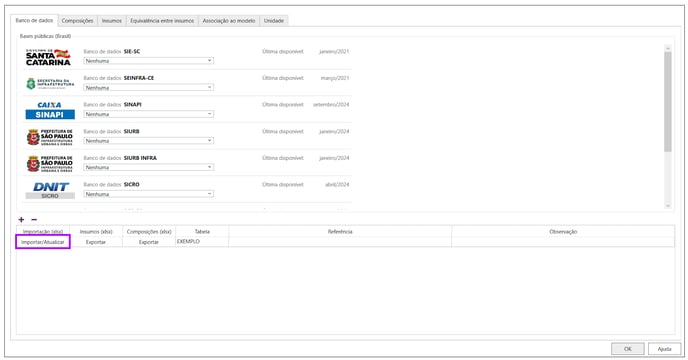The image size is (688, 360).
Task: Open the SICRO version dropdown
Action: point(149,194)
